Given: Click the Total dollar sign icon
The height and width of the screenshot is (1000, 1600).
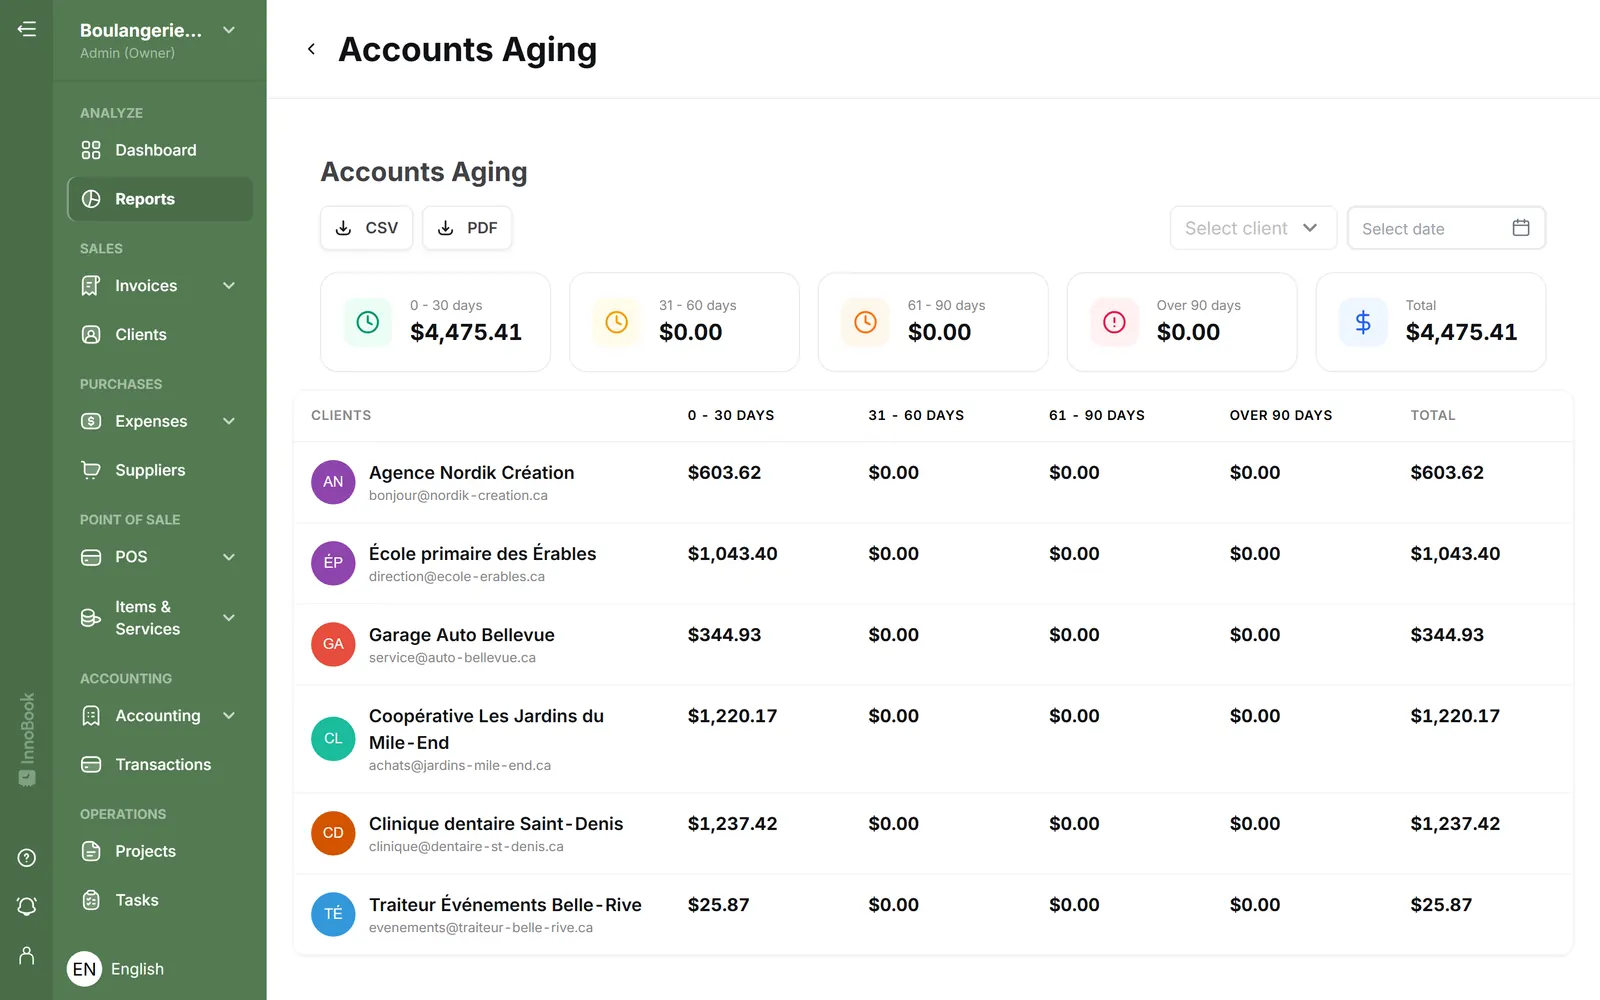Looking at the screenshot, I should 1363,322.
